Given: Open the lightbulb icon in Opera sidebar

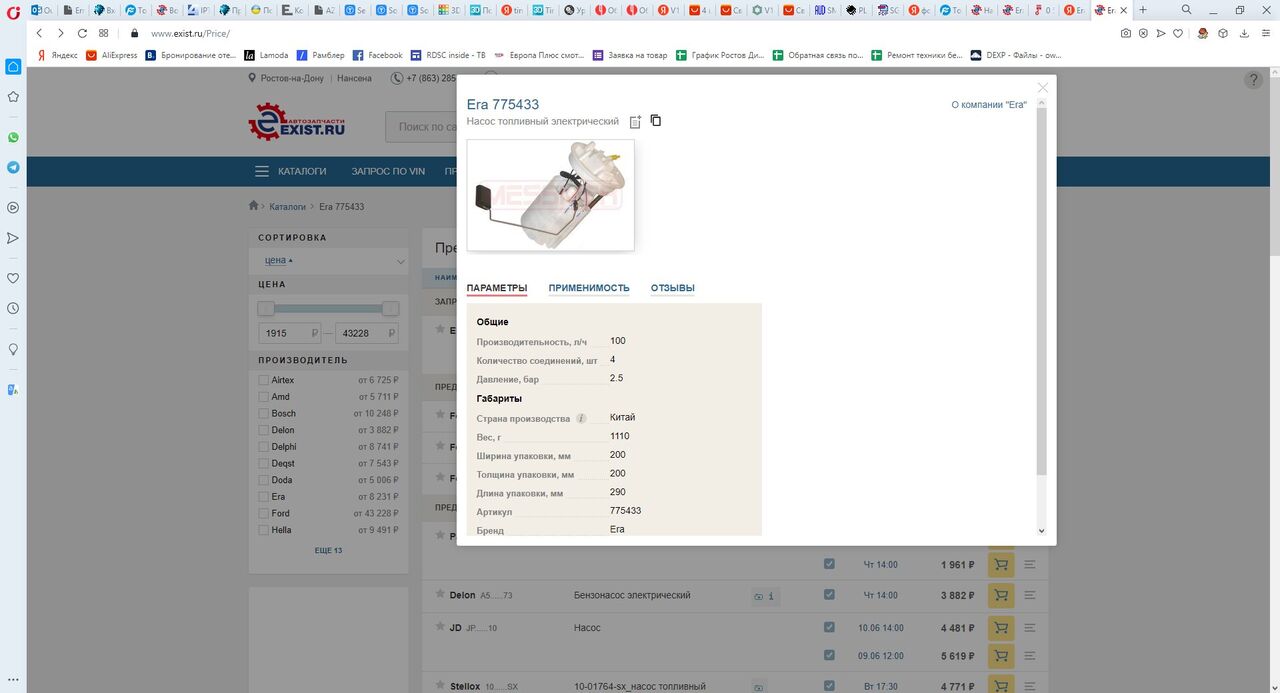Looking at the screenshot, I should pos(13,349).
